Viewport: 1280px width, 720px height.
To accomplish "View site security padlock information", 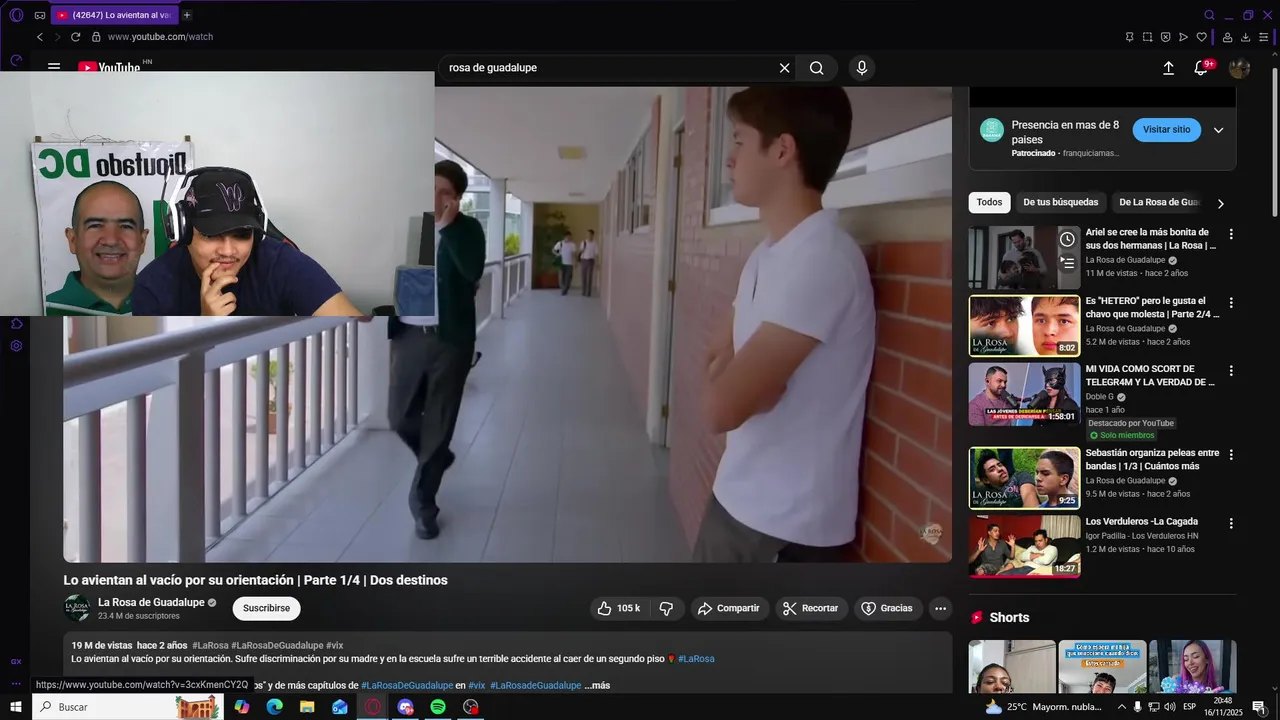I will point(96,37).
